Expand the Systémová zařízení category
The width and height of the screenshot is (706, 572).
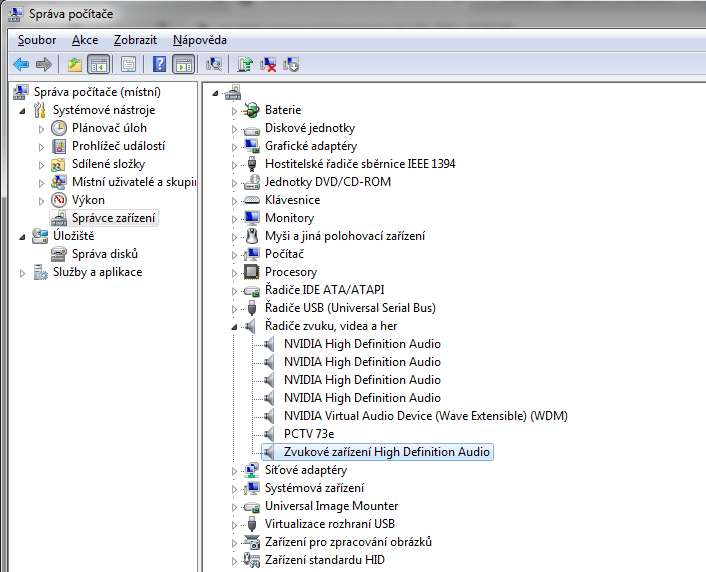pyautogui.click(x=234, y=489)
